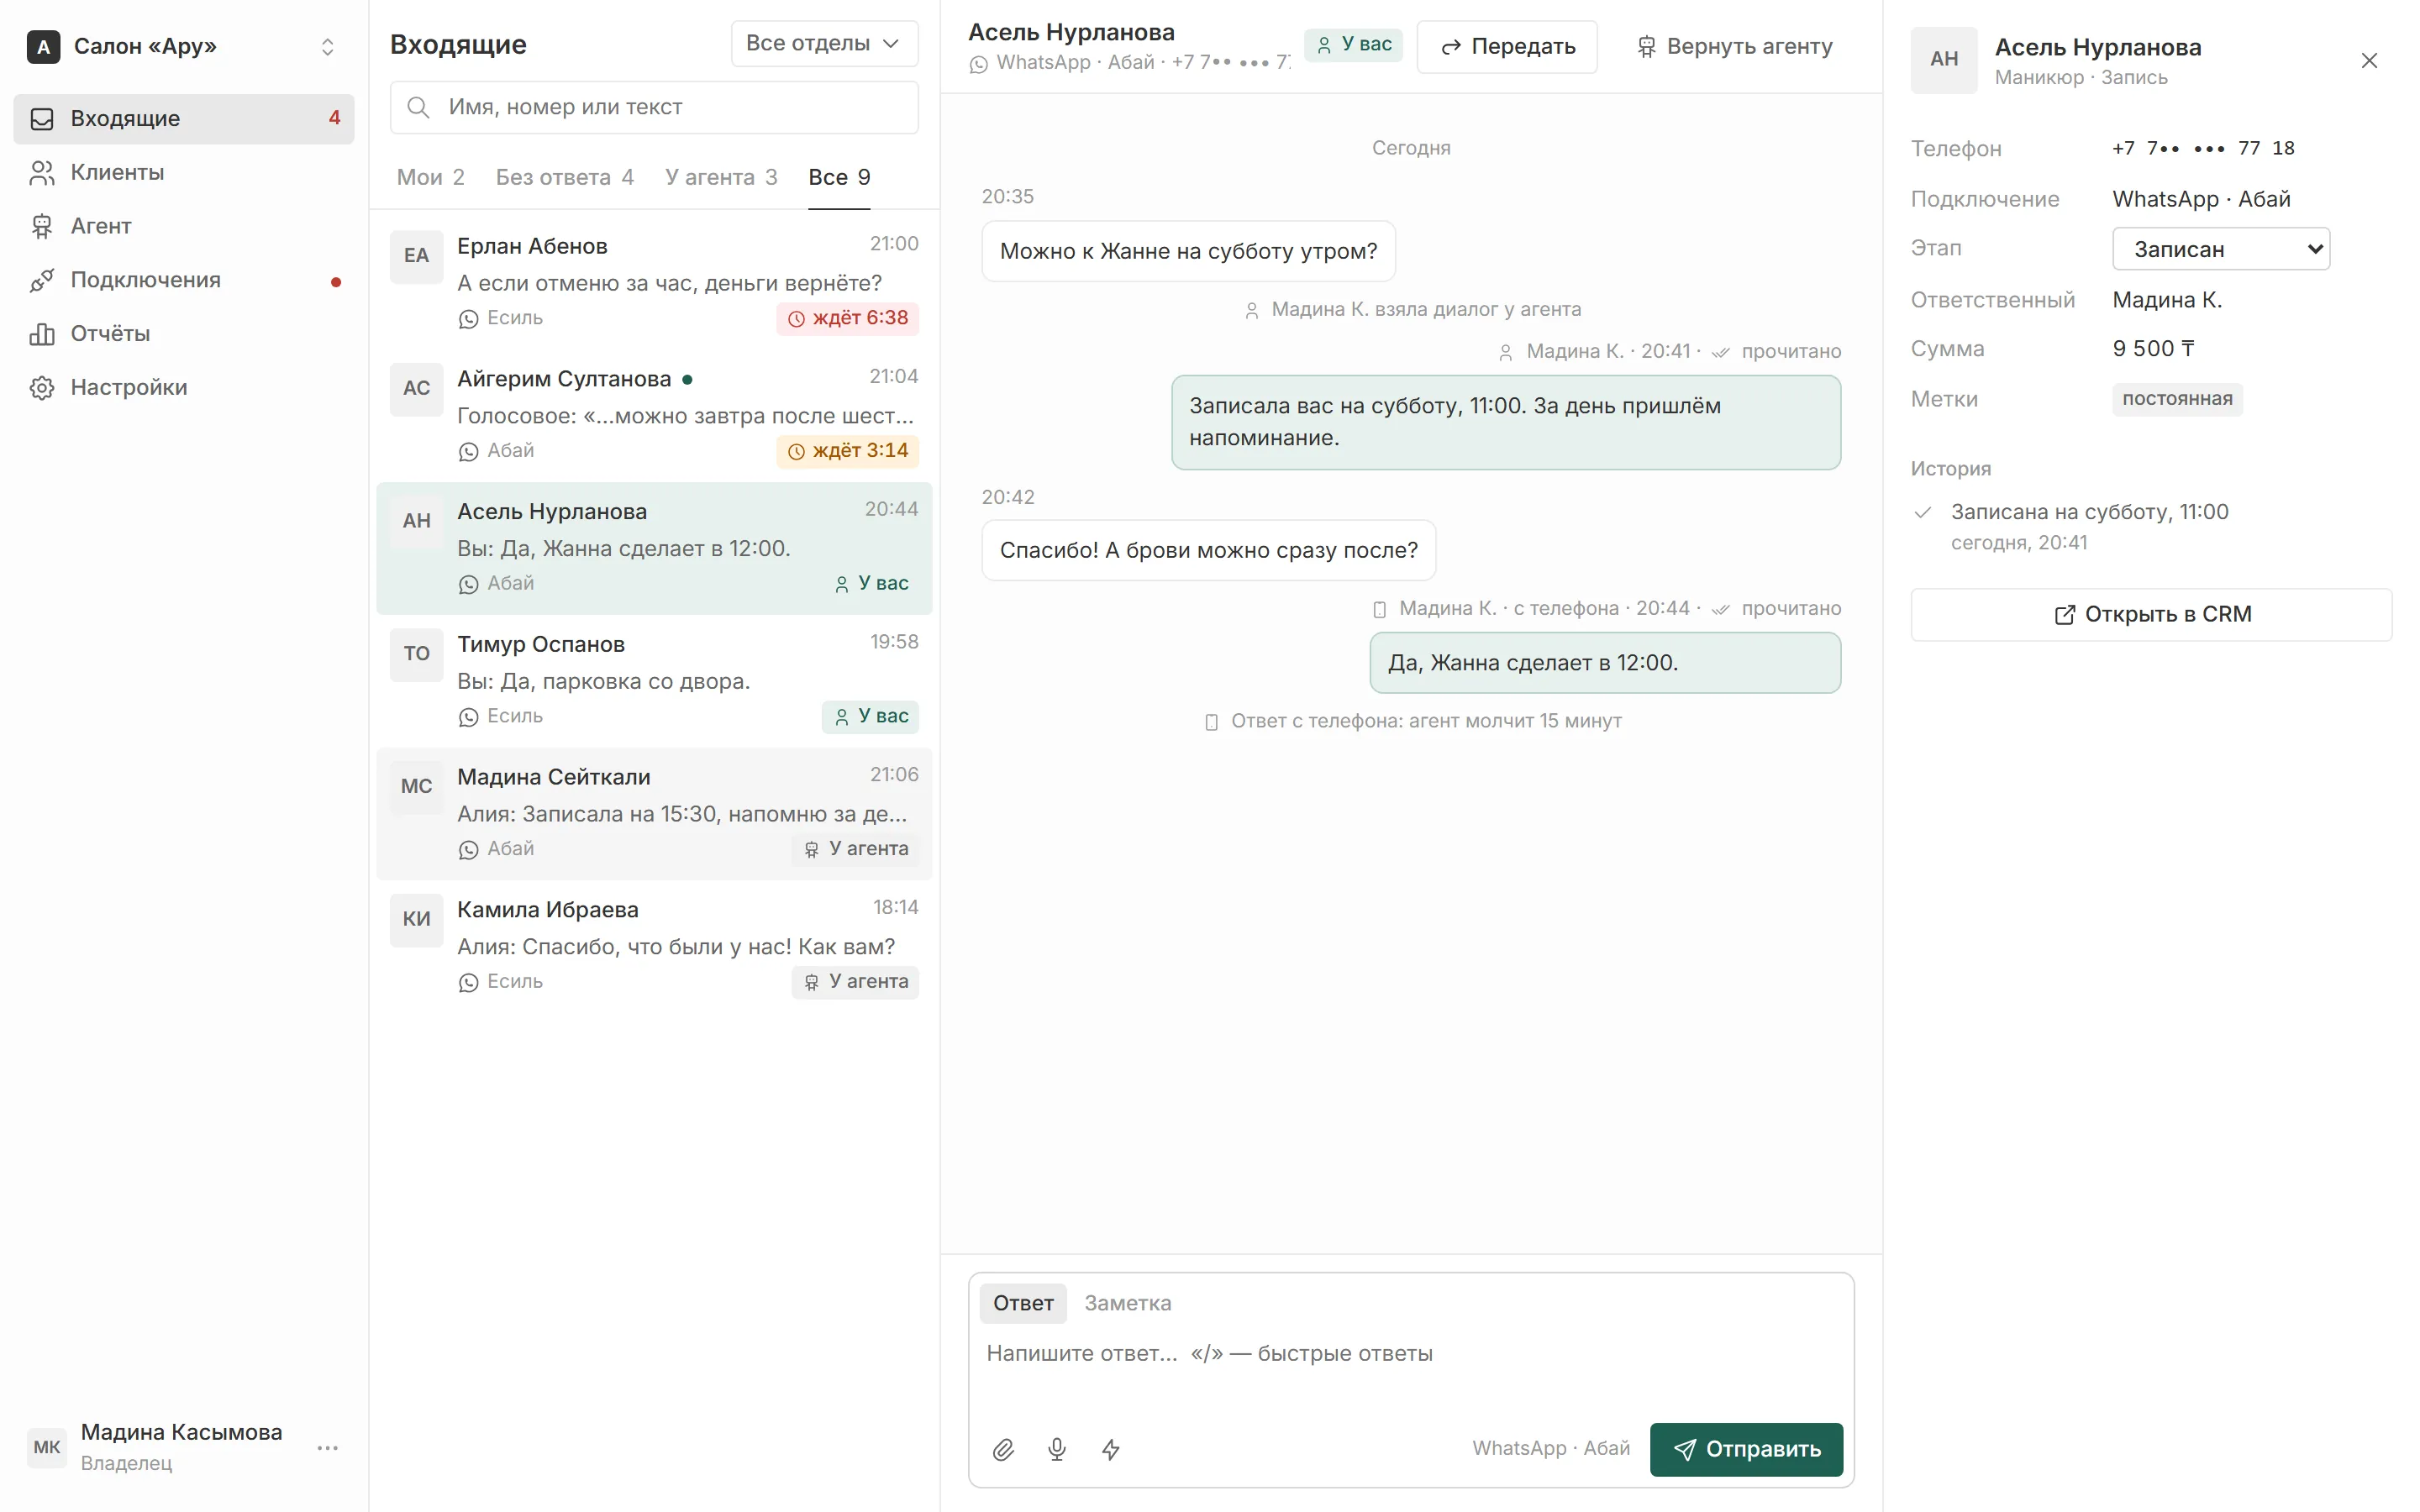Screen dimensions: 2420x1512
Task: Click the Вернуть агенту button
Action: tap(1735, 47)
